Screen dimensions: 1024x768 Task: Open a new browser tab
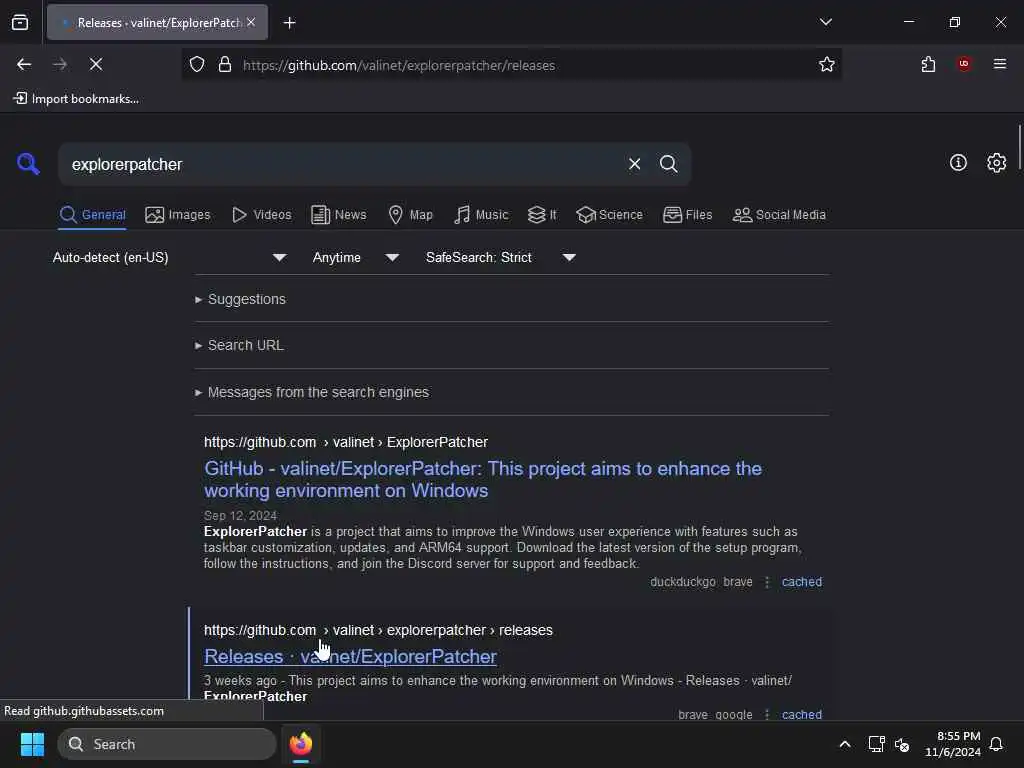pyautogui.click(x=289, y=23)
